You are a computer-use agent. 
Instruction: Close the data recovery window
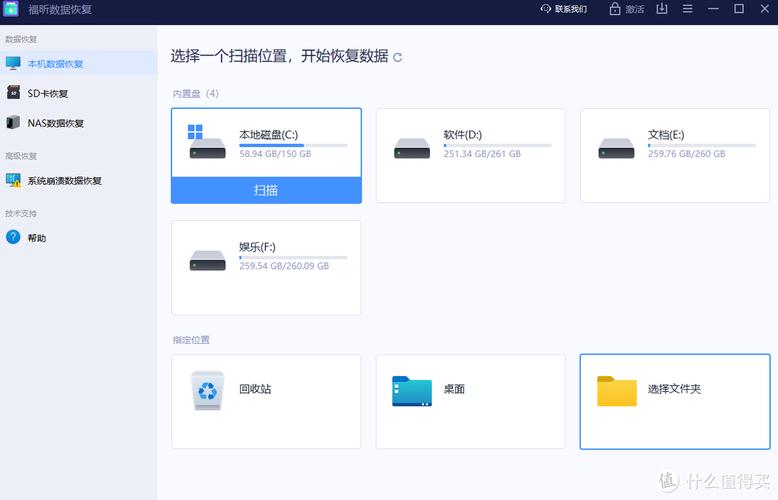(765, 9)
